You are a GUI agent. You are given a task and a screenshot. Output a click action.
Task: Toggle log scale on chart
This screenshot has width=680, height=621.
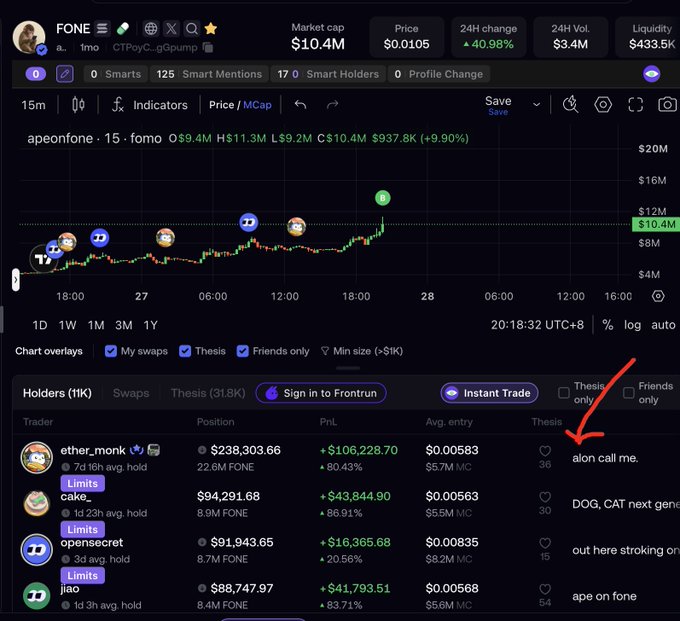(632, 325)
